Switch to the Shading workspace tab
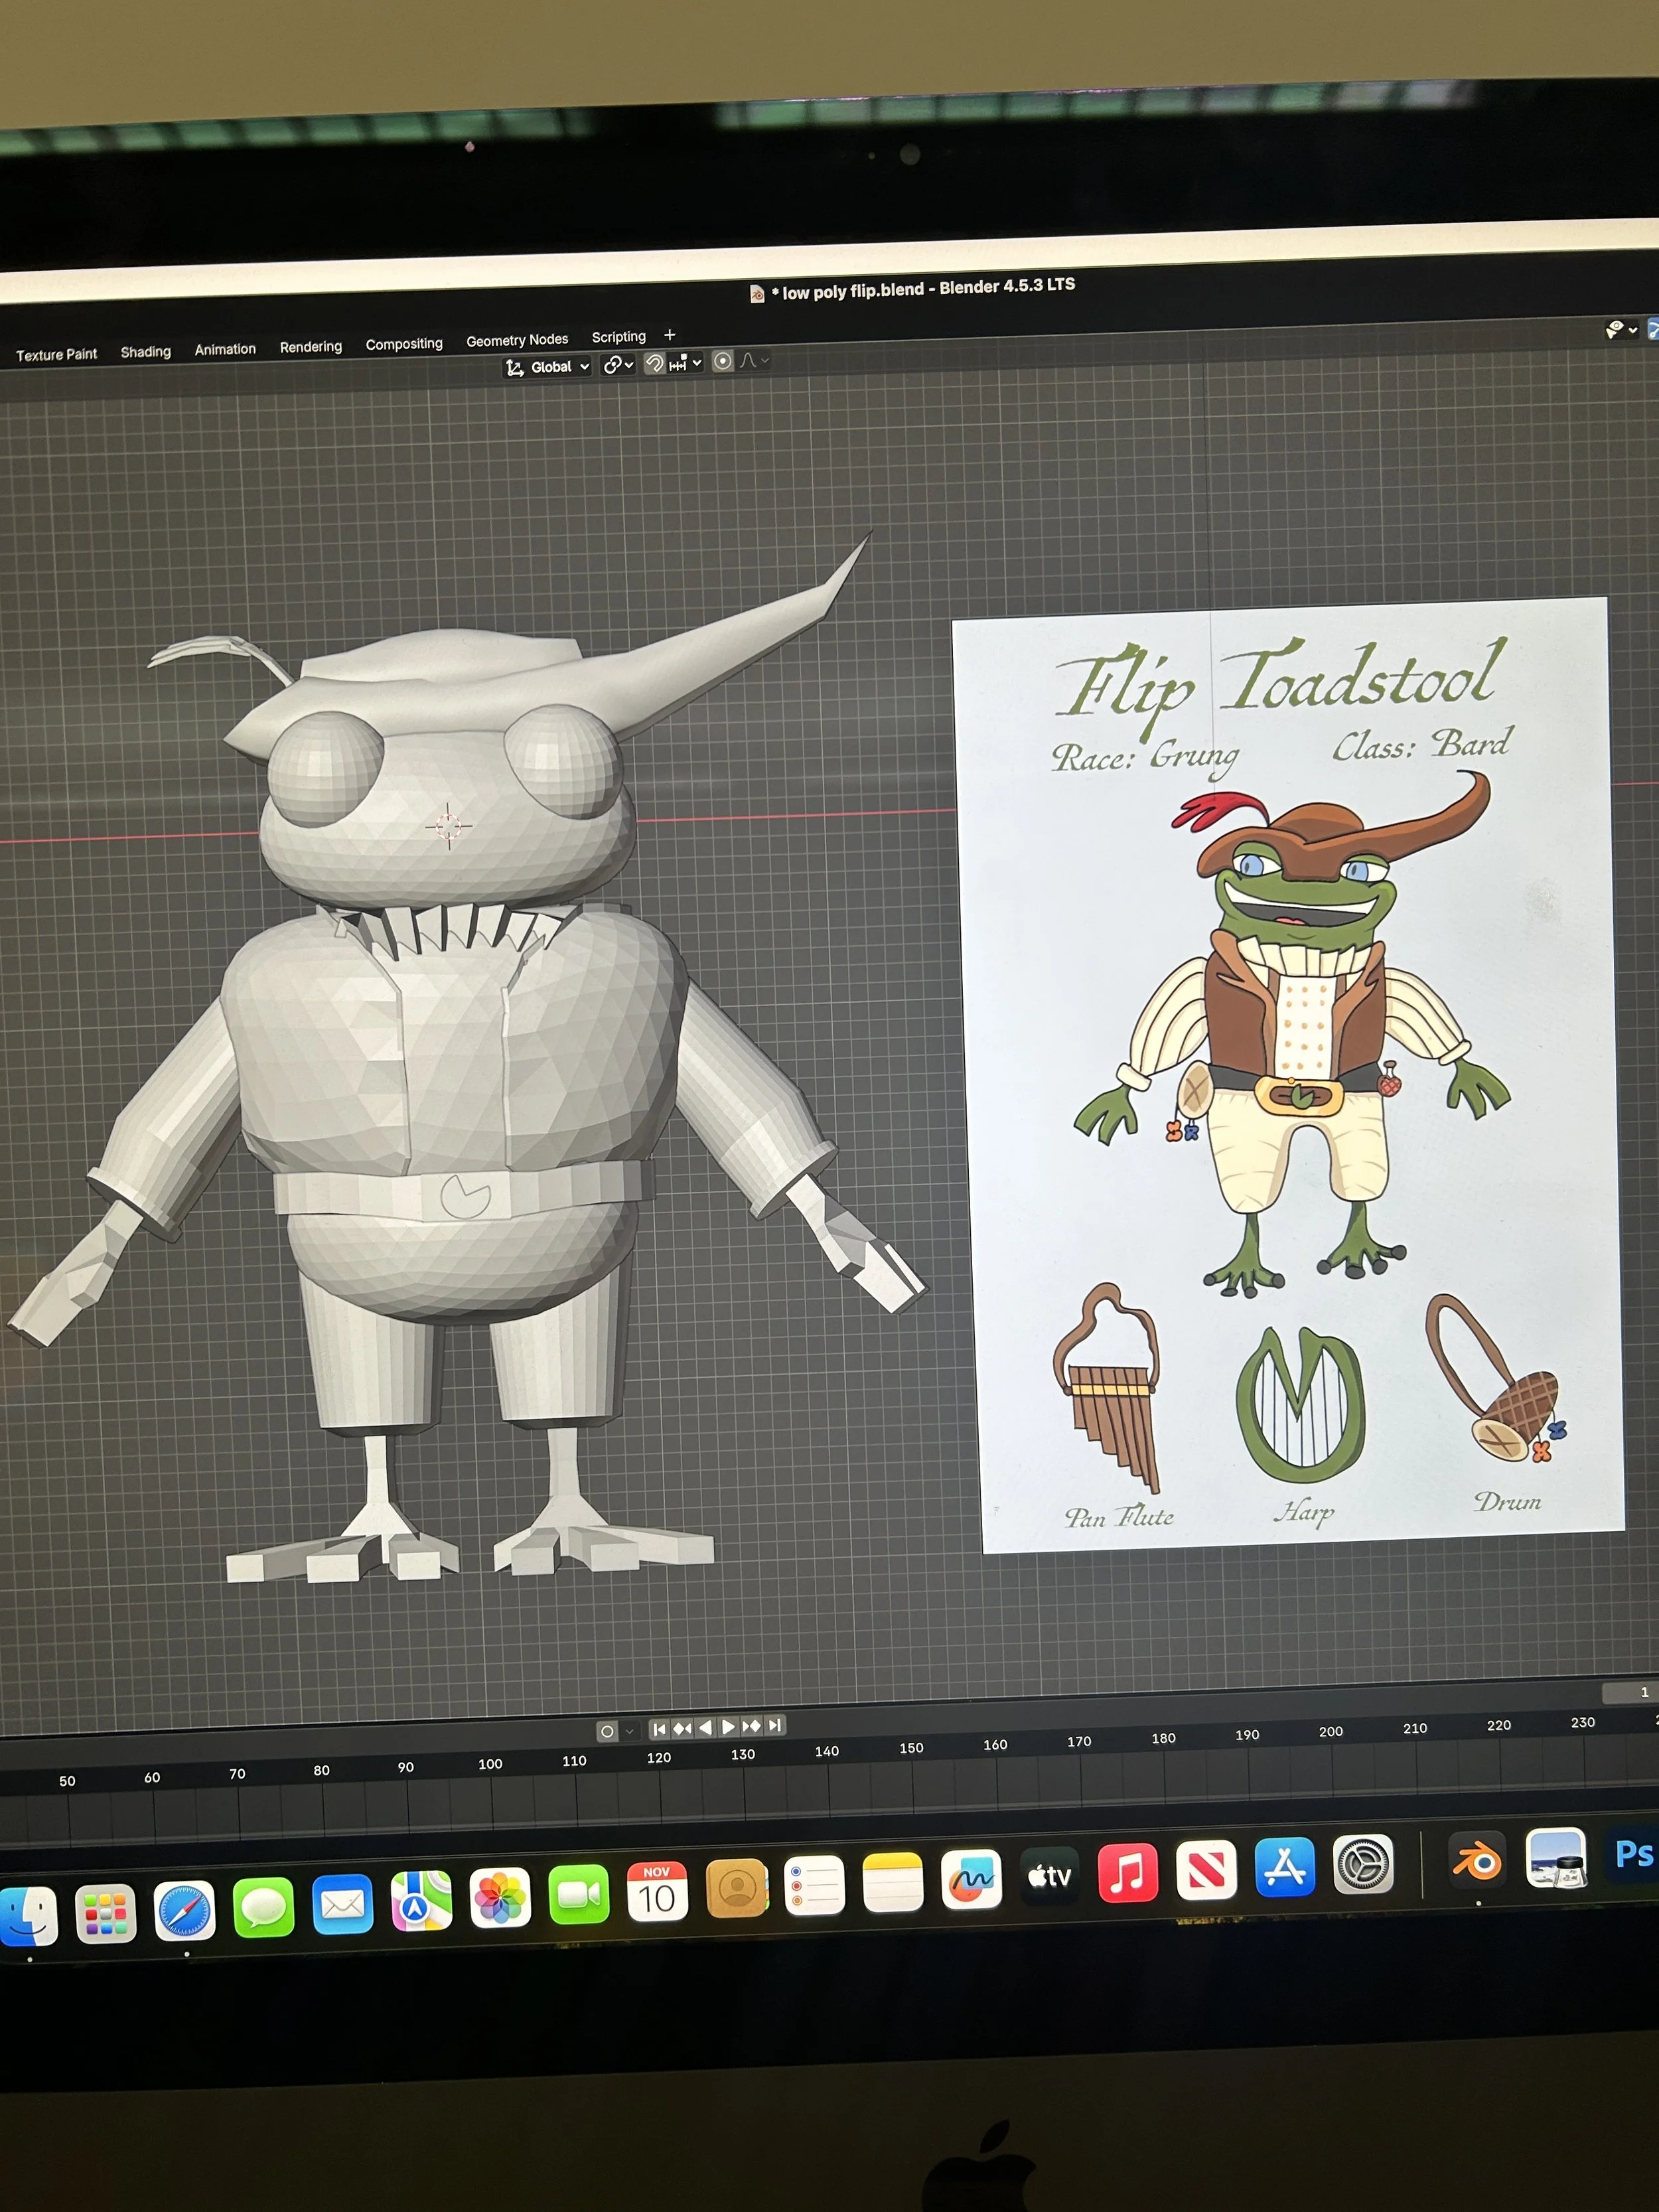This screenshot has width=1659, height=2212. tap(146, 352)
